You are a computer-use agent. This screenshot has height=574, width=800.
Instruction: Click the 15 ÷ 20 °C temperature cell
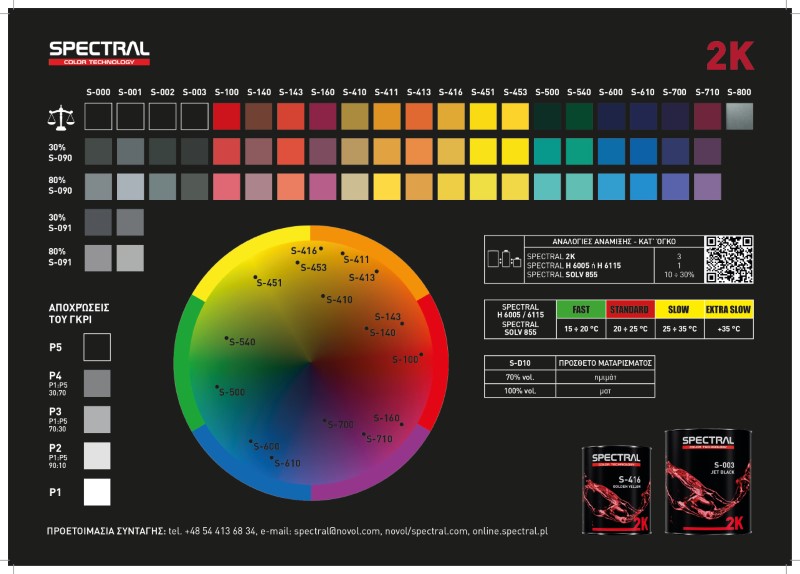coord(581,329)
